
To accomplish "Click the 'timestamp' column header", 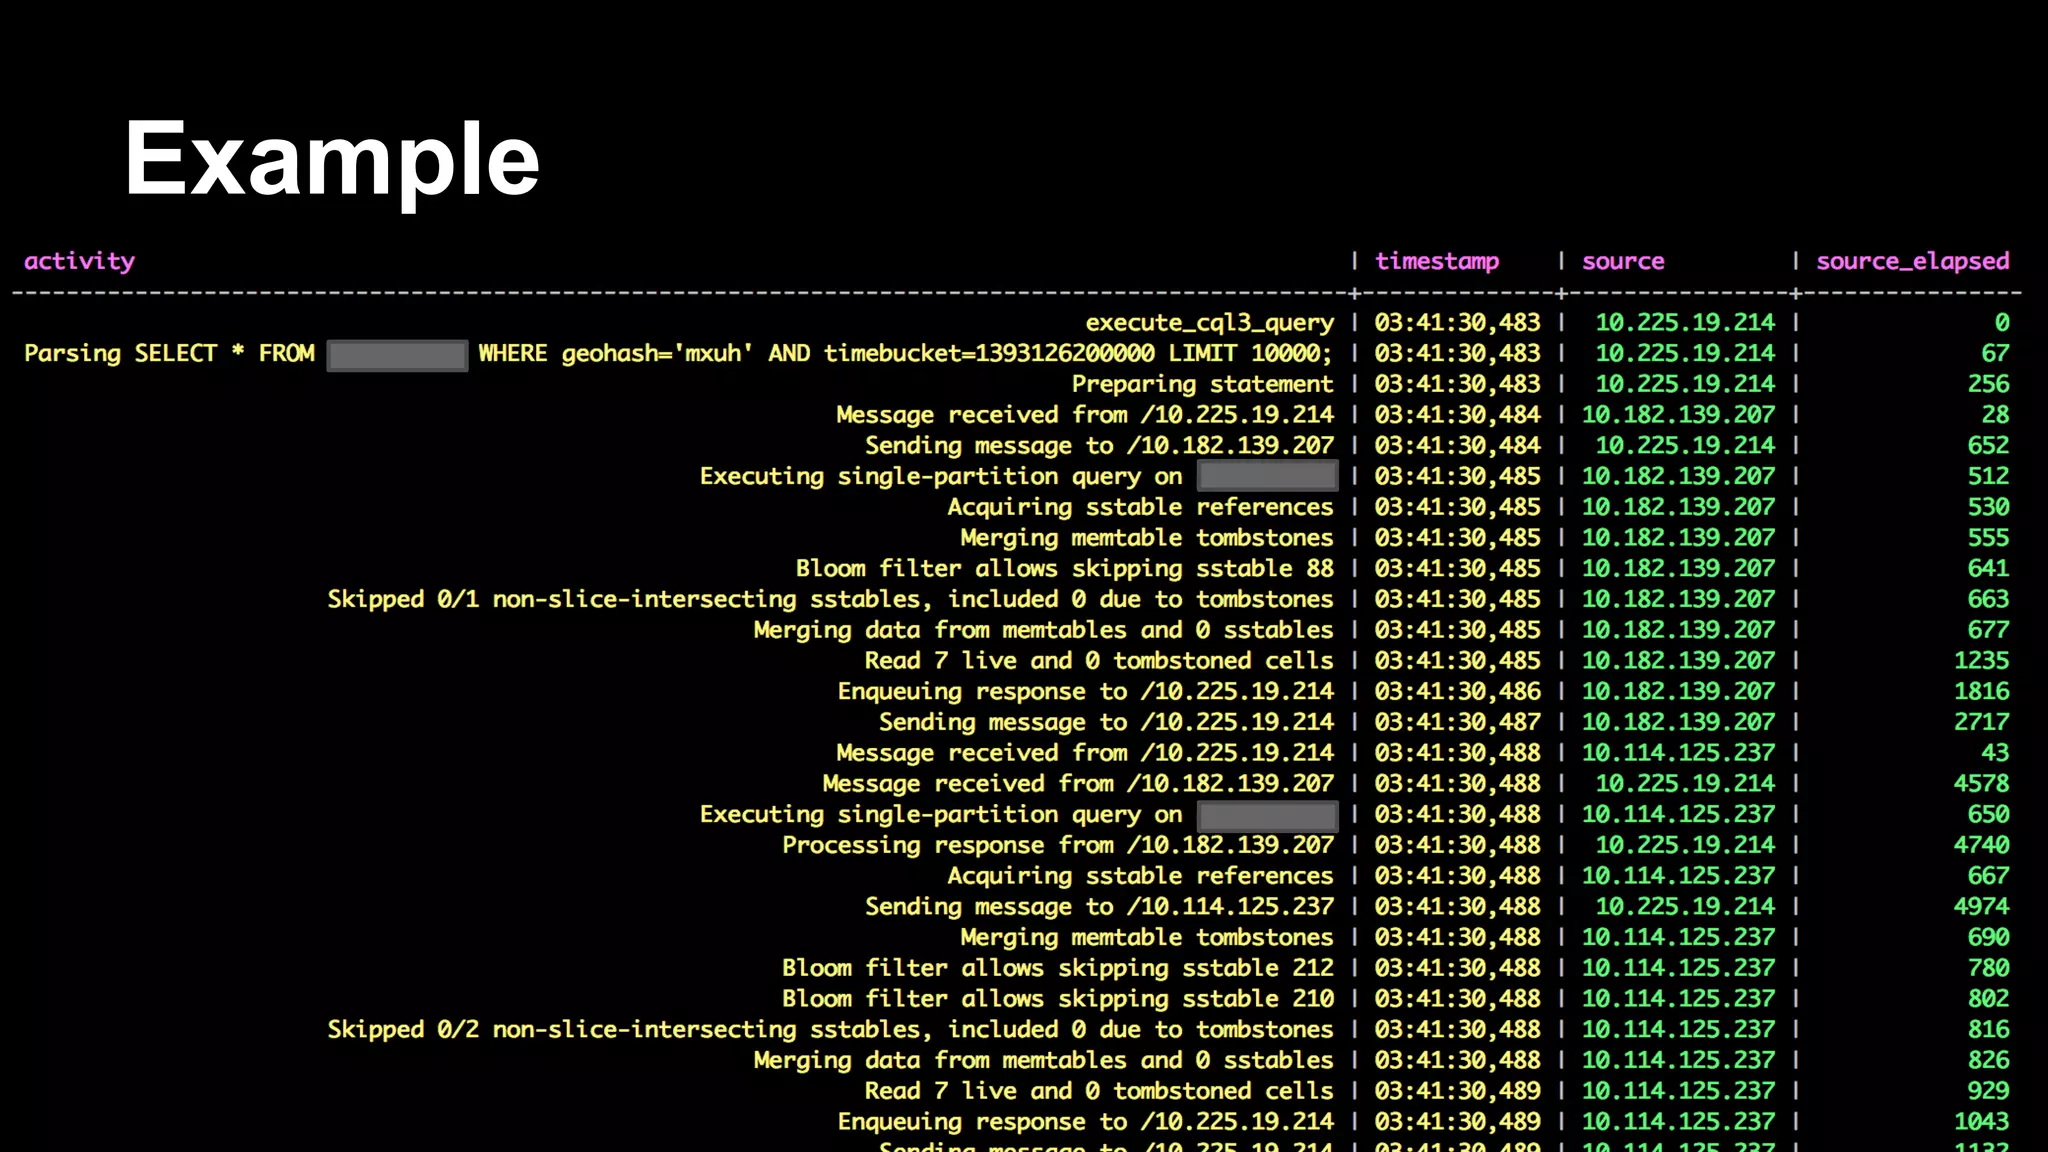I will click(x=1436, y=261).
